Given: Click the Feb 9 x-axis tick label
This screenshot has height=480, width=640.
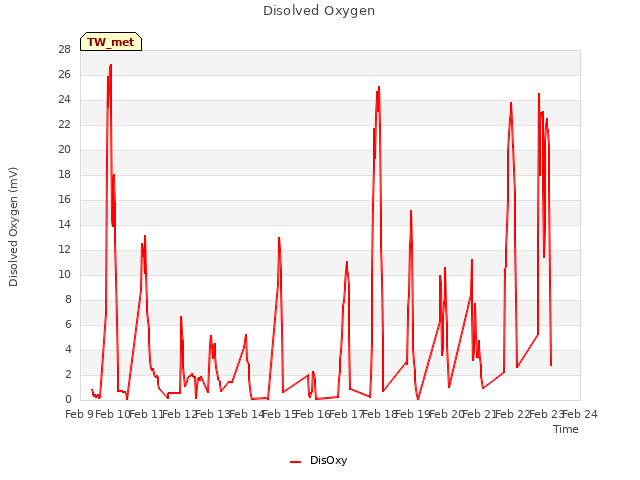Looking at the screenshot, I should pos(79,414).
